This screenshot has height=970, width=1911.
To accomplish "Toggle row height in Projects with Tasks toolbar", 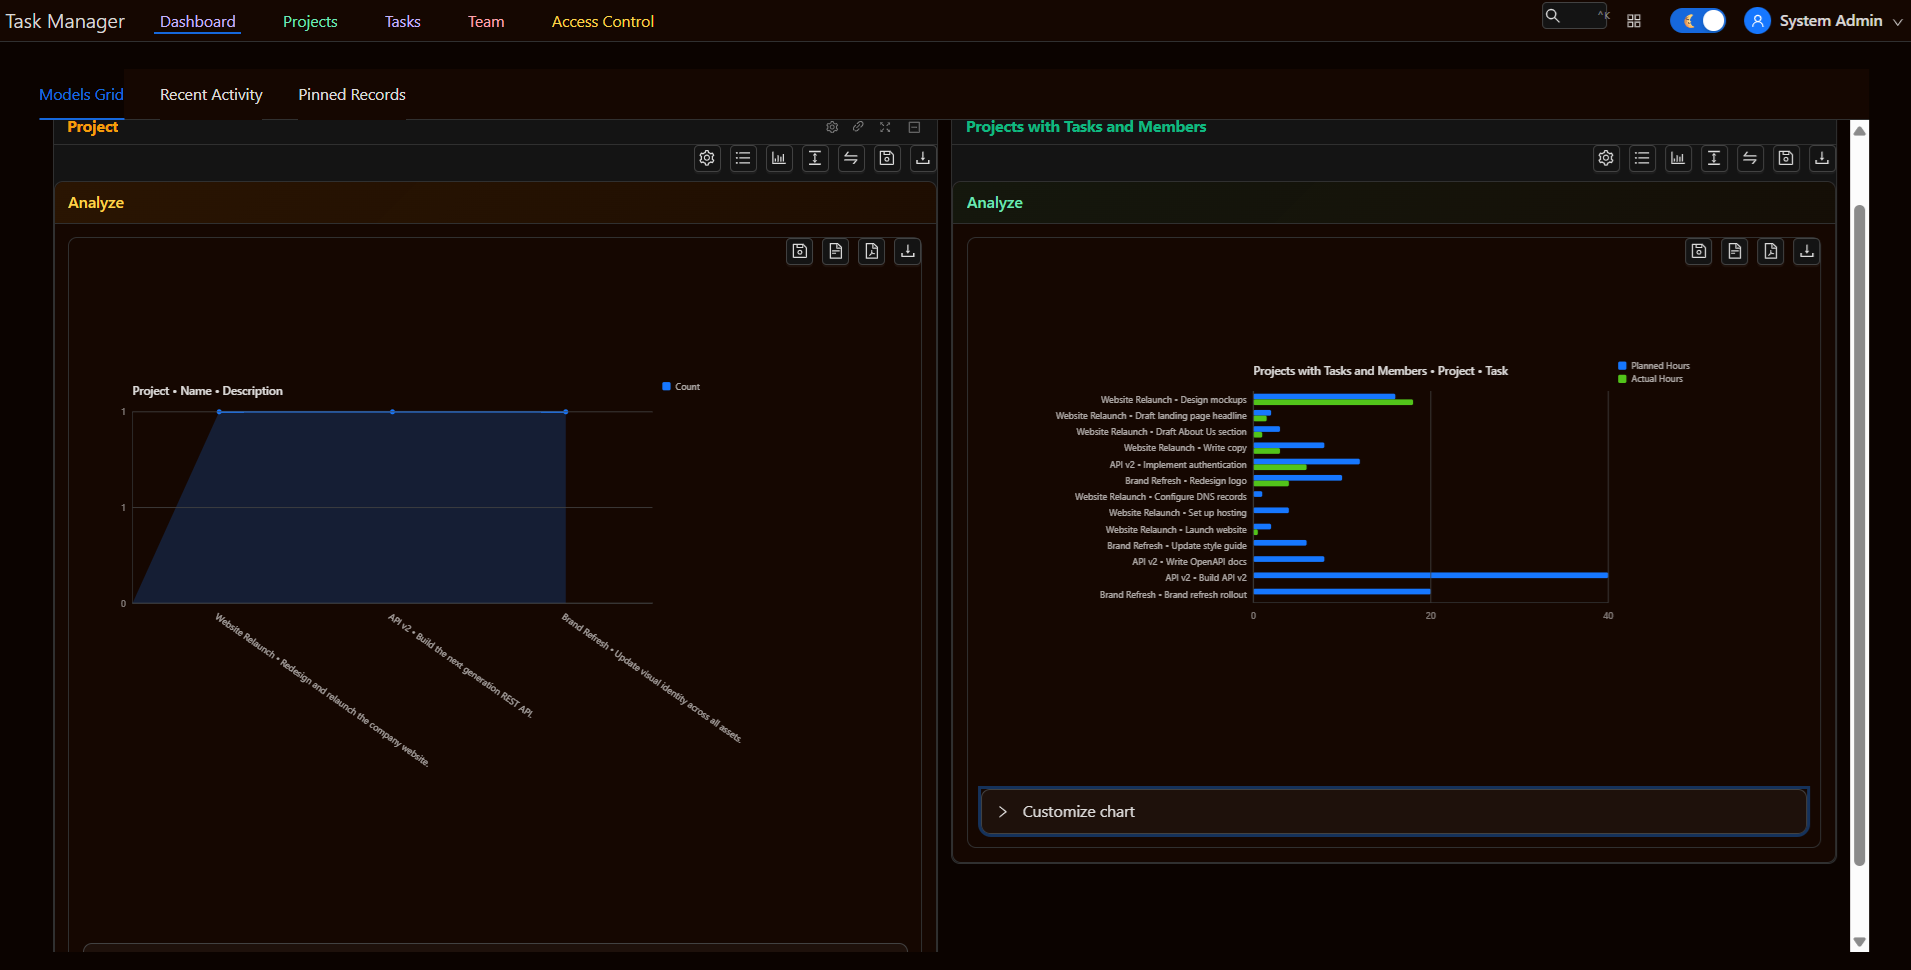I will click(1714, 158).
